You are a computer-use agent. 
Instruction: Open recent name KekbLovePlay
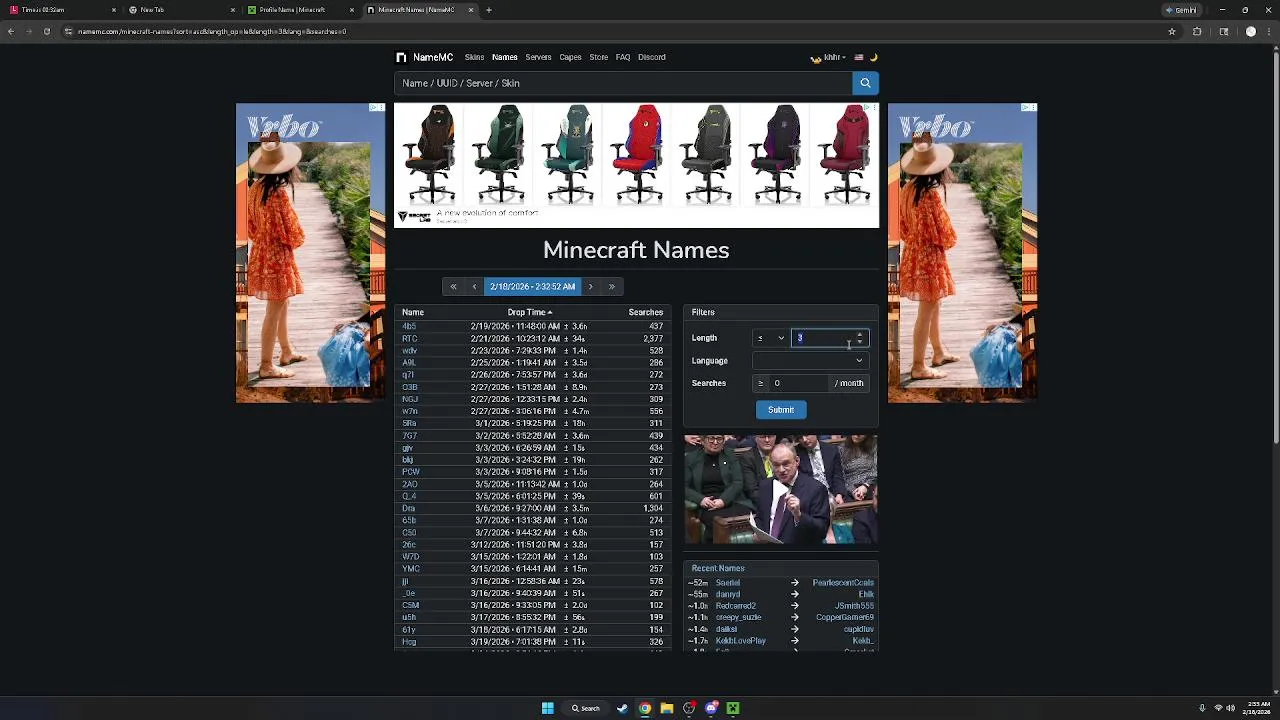(x=741, y=641)
